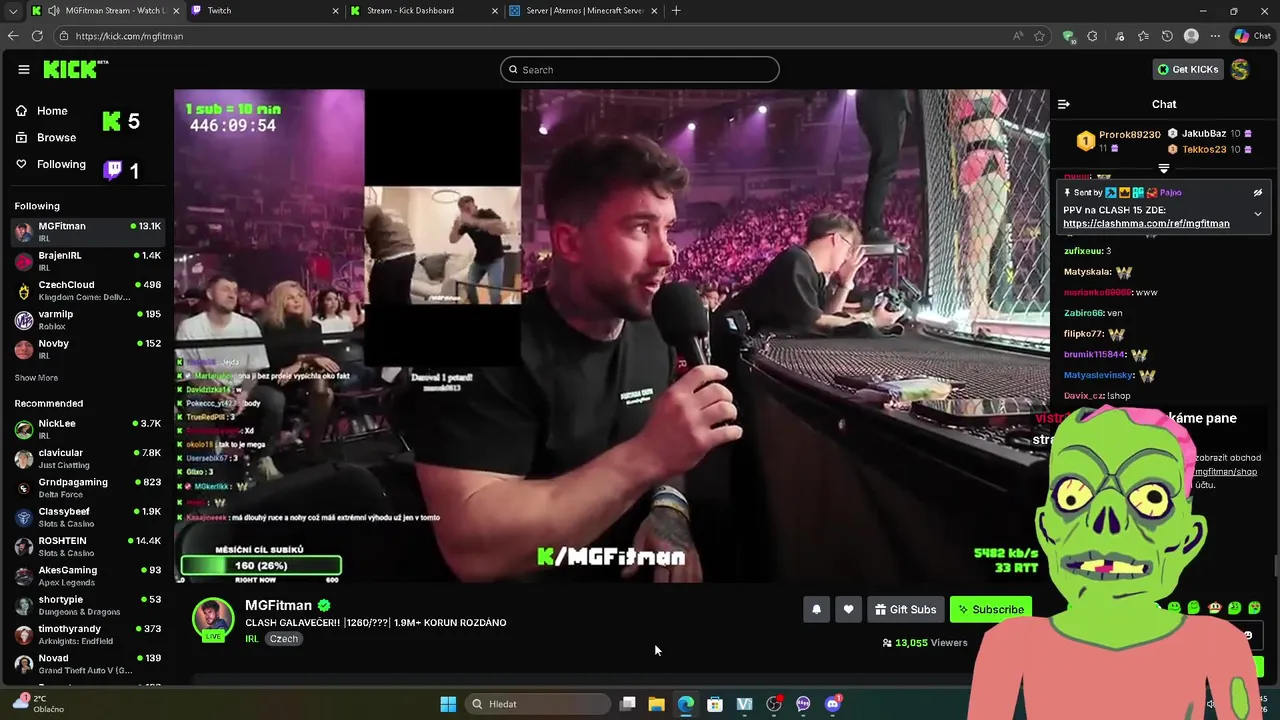Click the Pajno username in pinned message
1280x720 pixels.
1171,193
